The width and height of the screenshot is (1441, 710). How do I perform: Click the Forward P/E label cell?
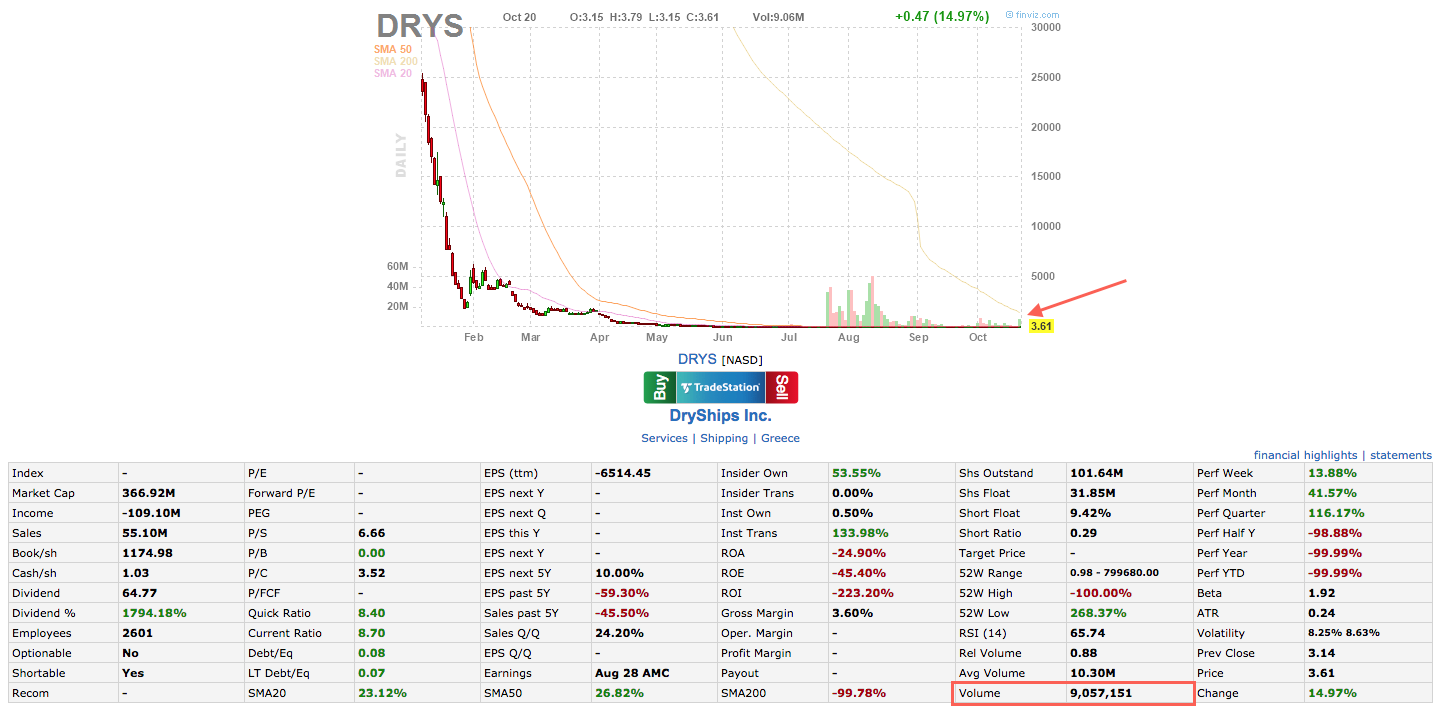[x=300, y=493]
